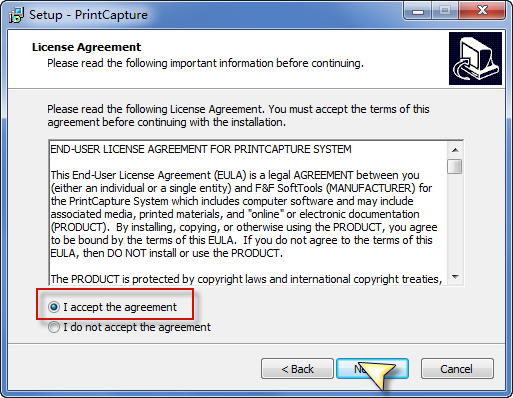This screenshot has width=513, height=398.
Task: Continue installation with the Next button
Action: click(x=372, y=369)
